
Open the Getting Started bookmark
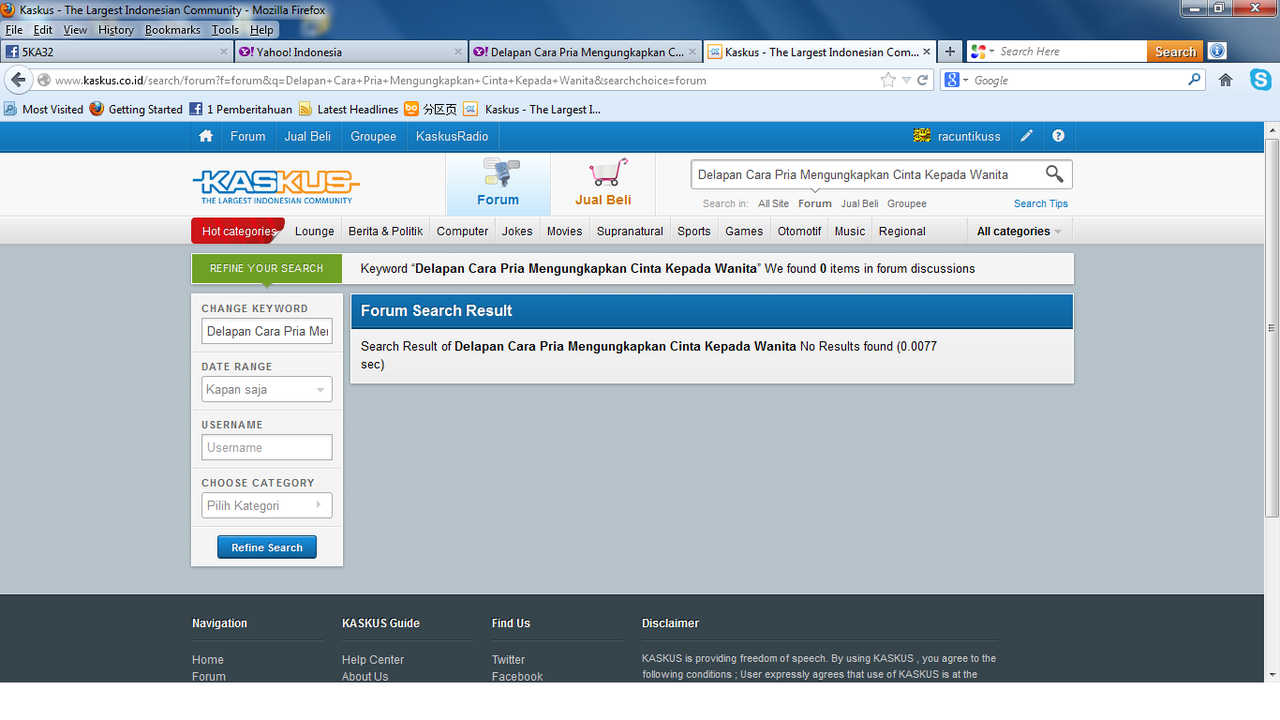click(x=136, y=109)
